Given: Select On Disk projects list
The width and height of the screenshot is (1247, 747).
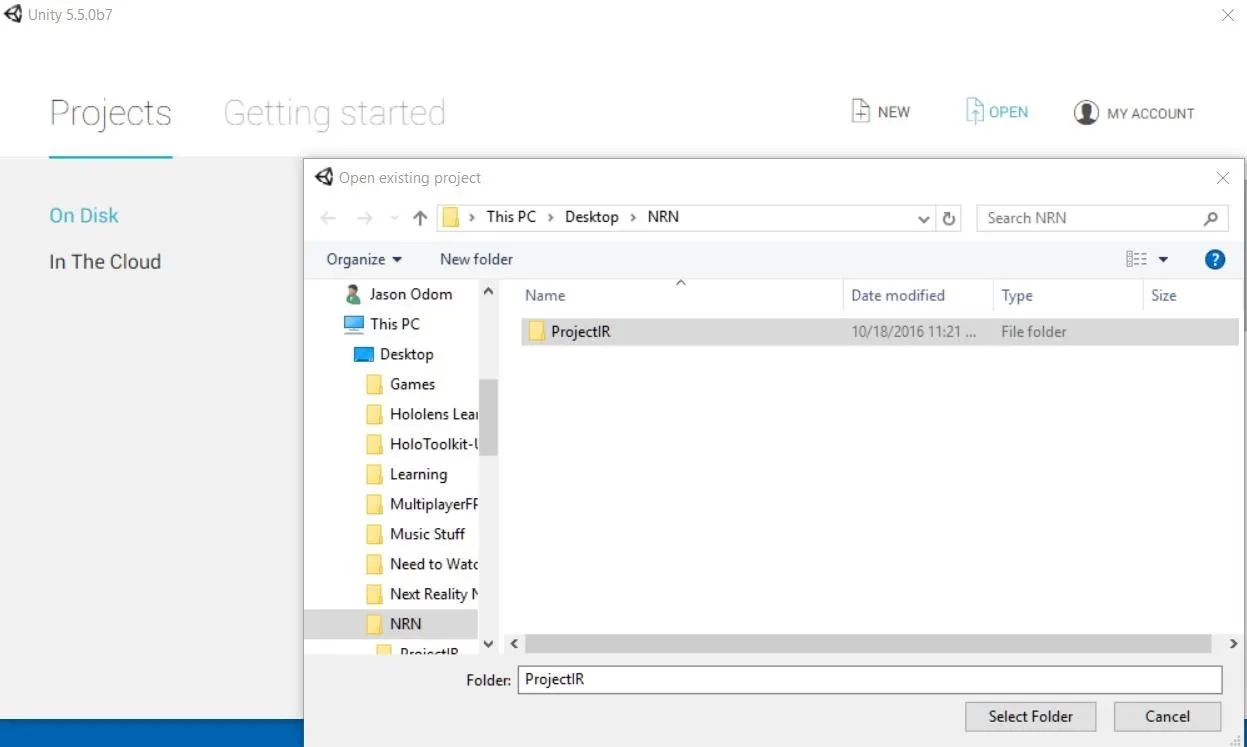Looking at the screenshot, I should coord(84,215).
